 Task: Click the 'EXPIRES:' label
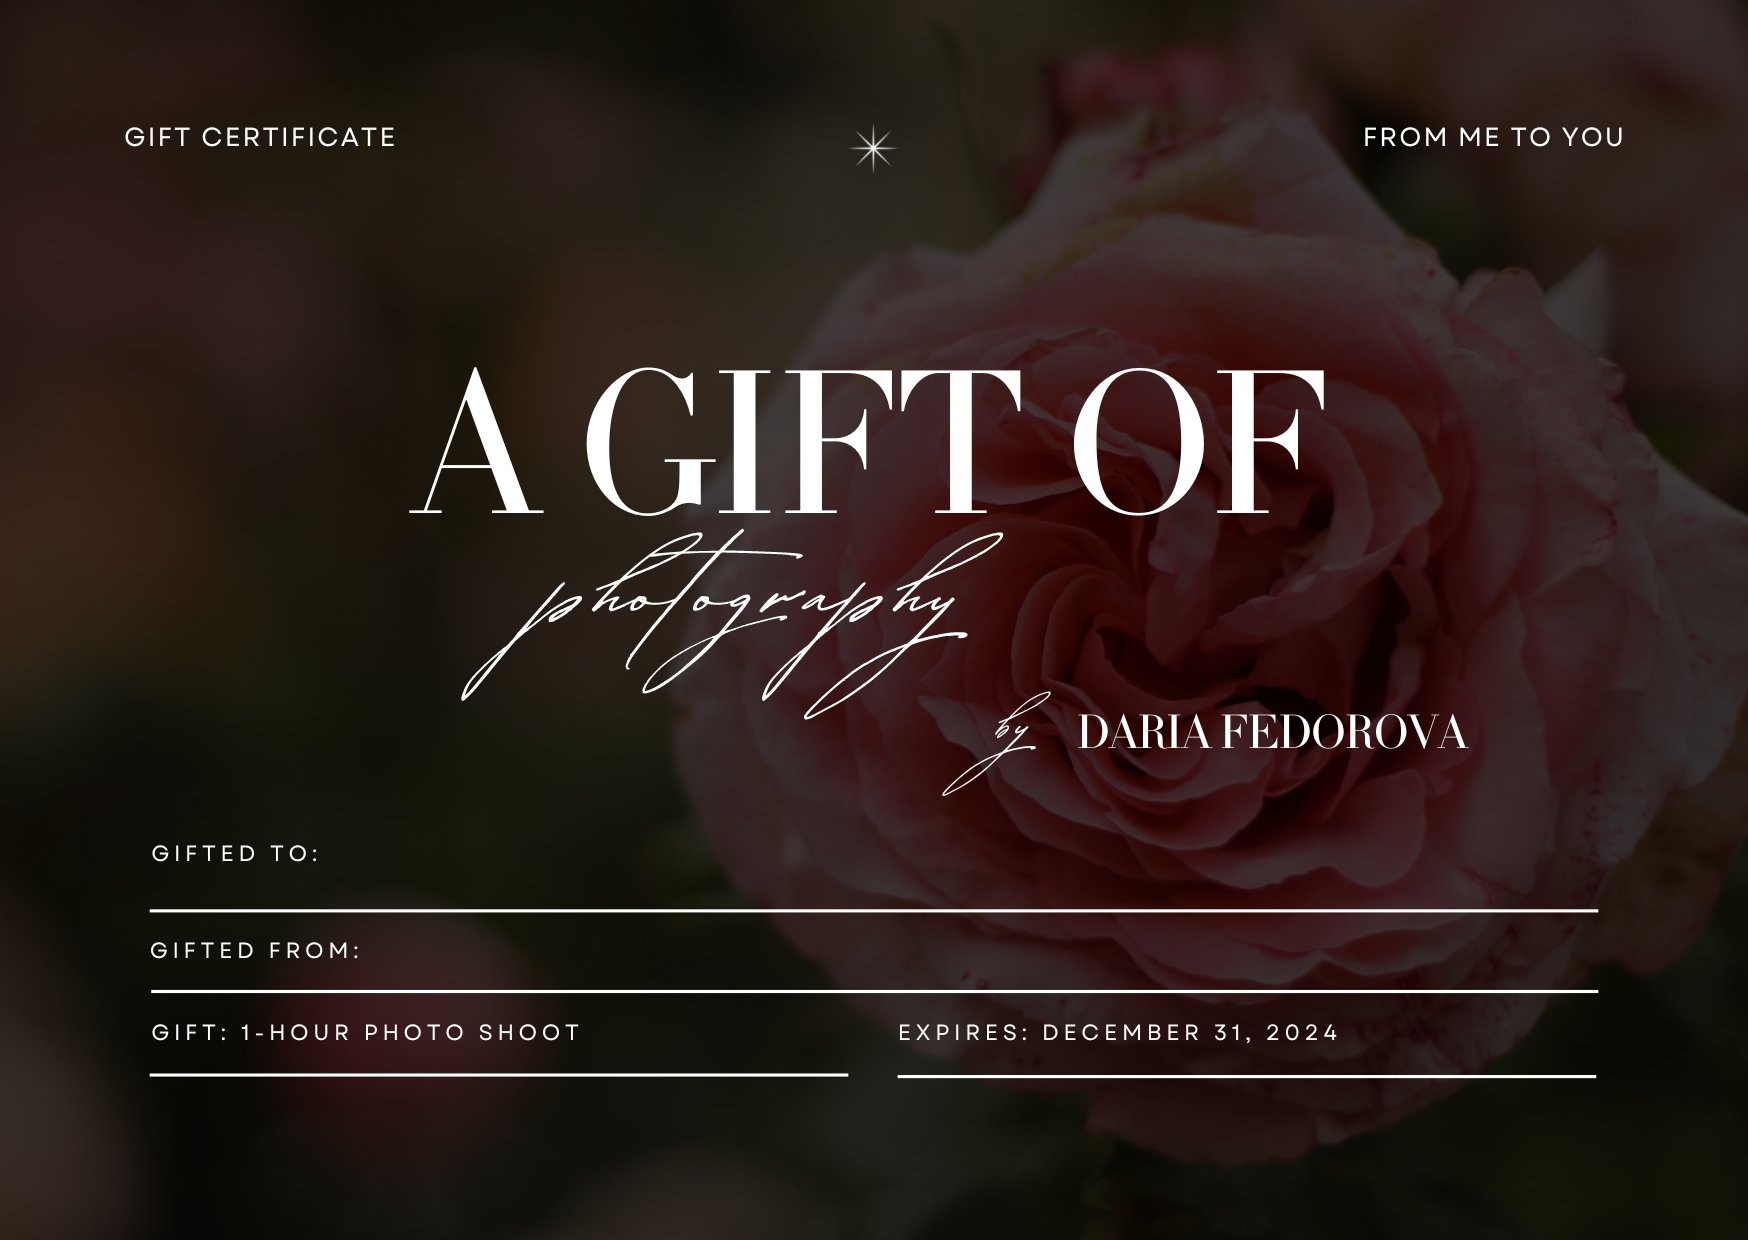pyautogui.click(x=964, y=1032)
